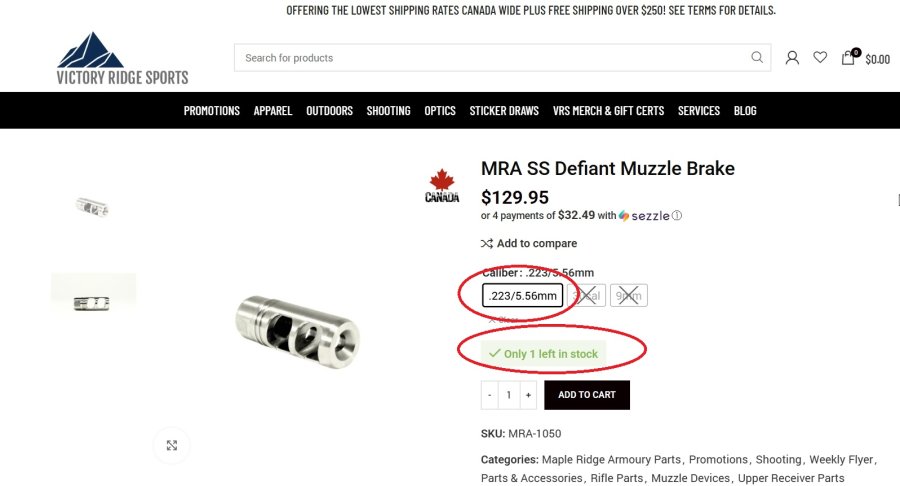Image resolution: width=900 pixels, height=486 pixels.
Task: Select the 30 cal caliber option
Action: tap(588, 296)
